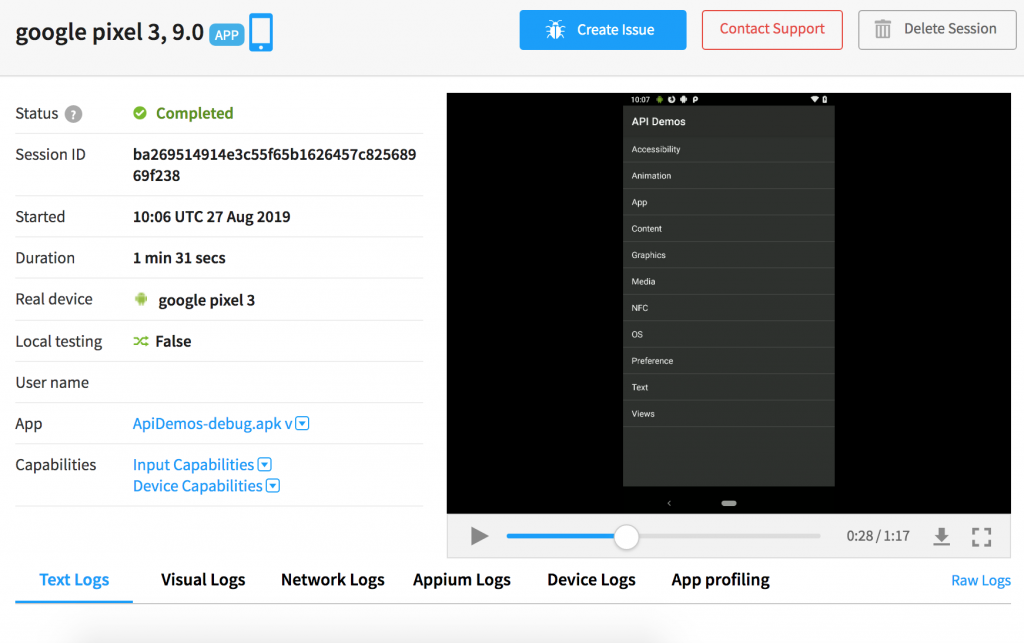Expand the Device Capabilities dropdown

pos(273,486)
